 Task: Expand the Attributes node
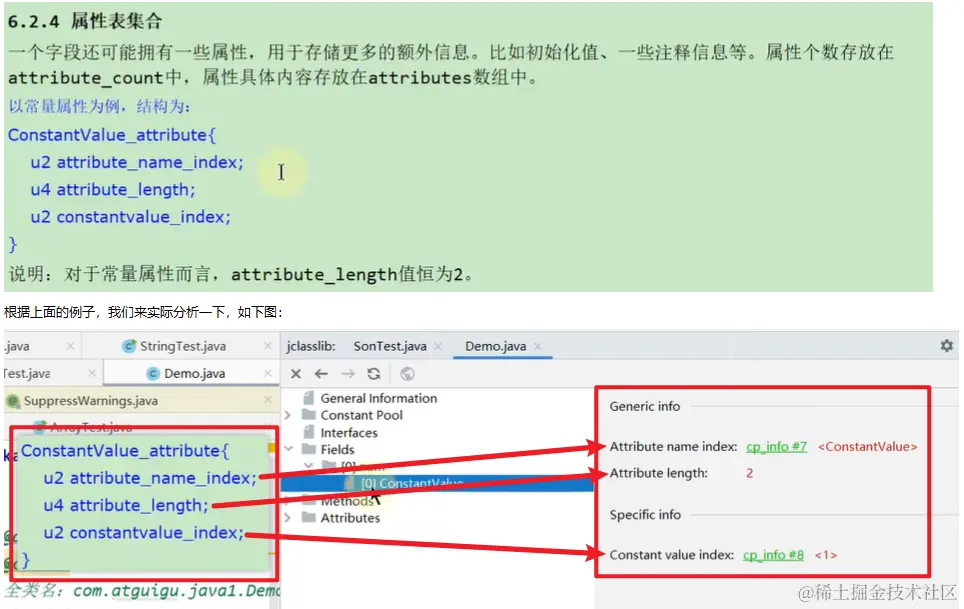click(287, 517)
